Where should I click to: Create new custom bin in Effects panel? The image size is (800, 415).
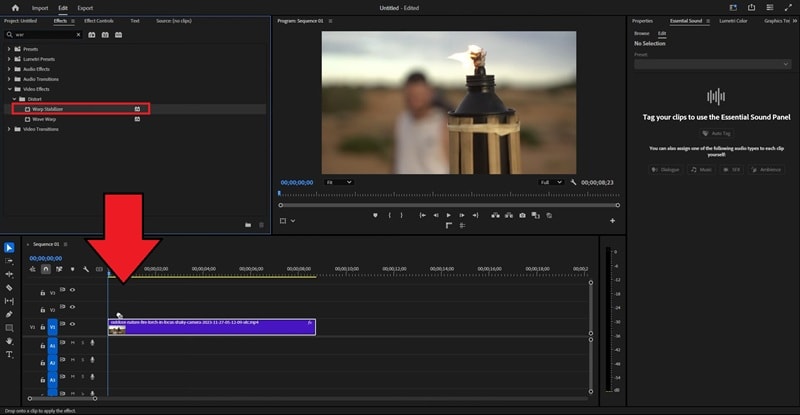click(x=248, y=225)
